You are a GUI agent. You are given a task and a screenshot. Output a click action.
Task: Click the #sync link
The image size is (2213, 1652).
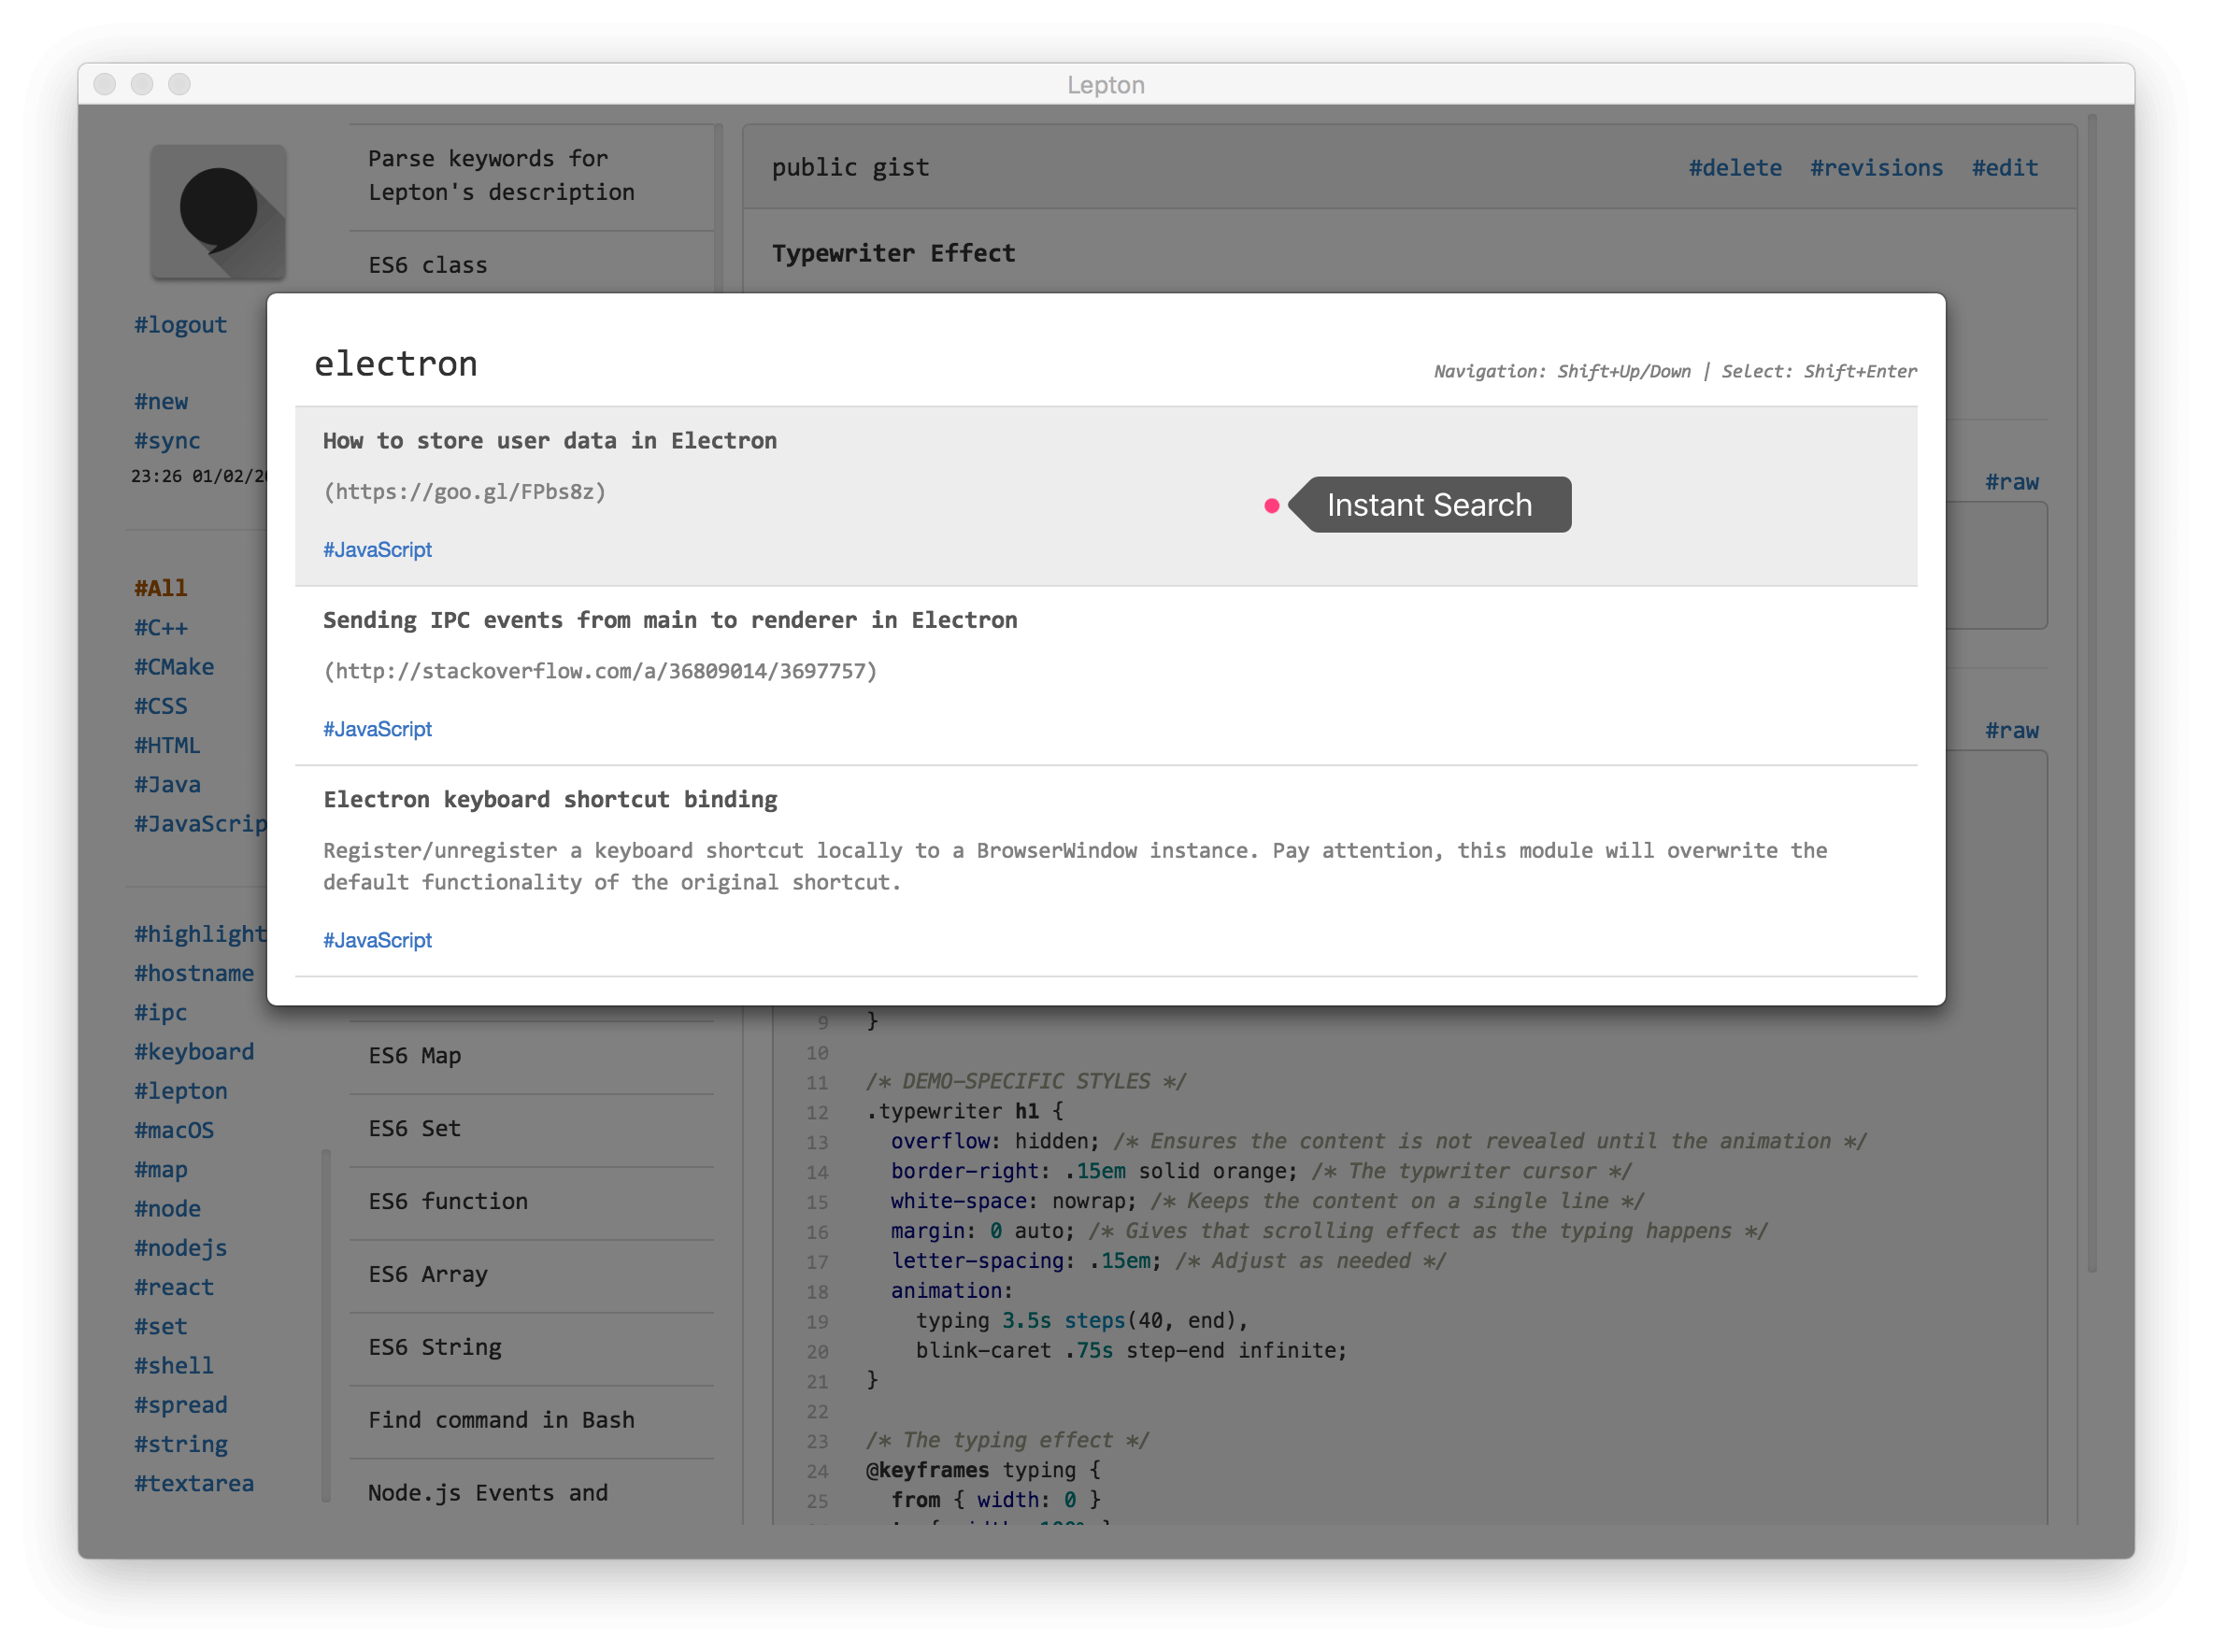(167, 440)
